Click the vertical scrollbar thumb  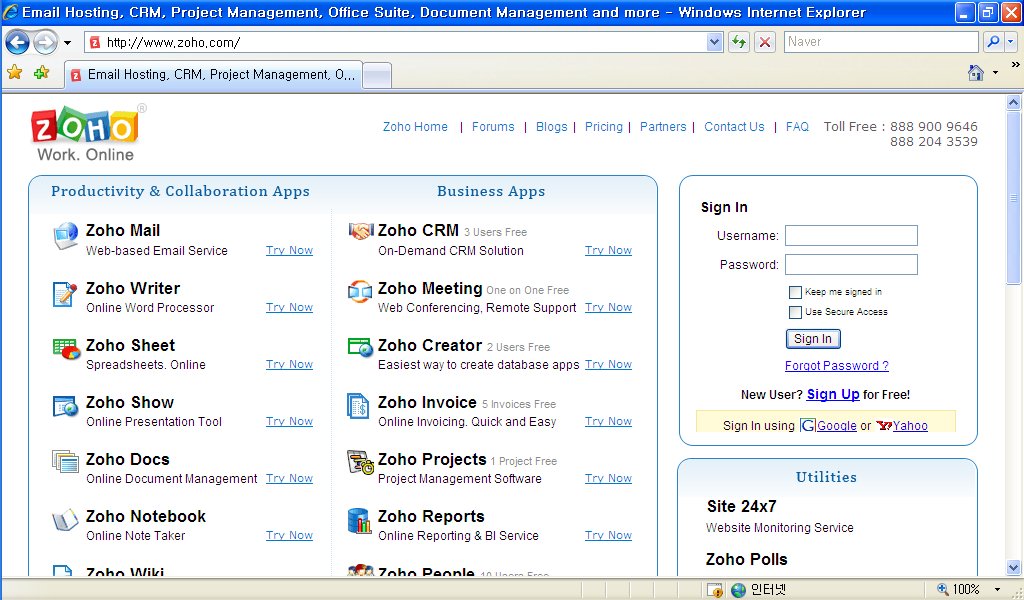pyautogui.click(x=1014, y=197)
